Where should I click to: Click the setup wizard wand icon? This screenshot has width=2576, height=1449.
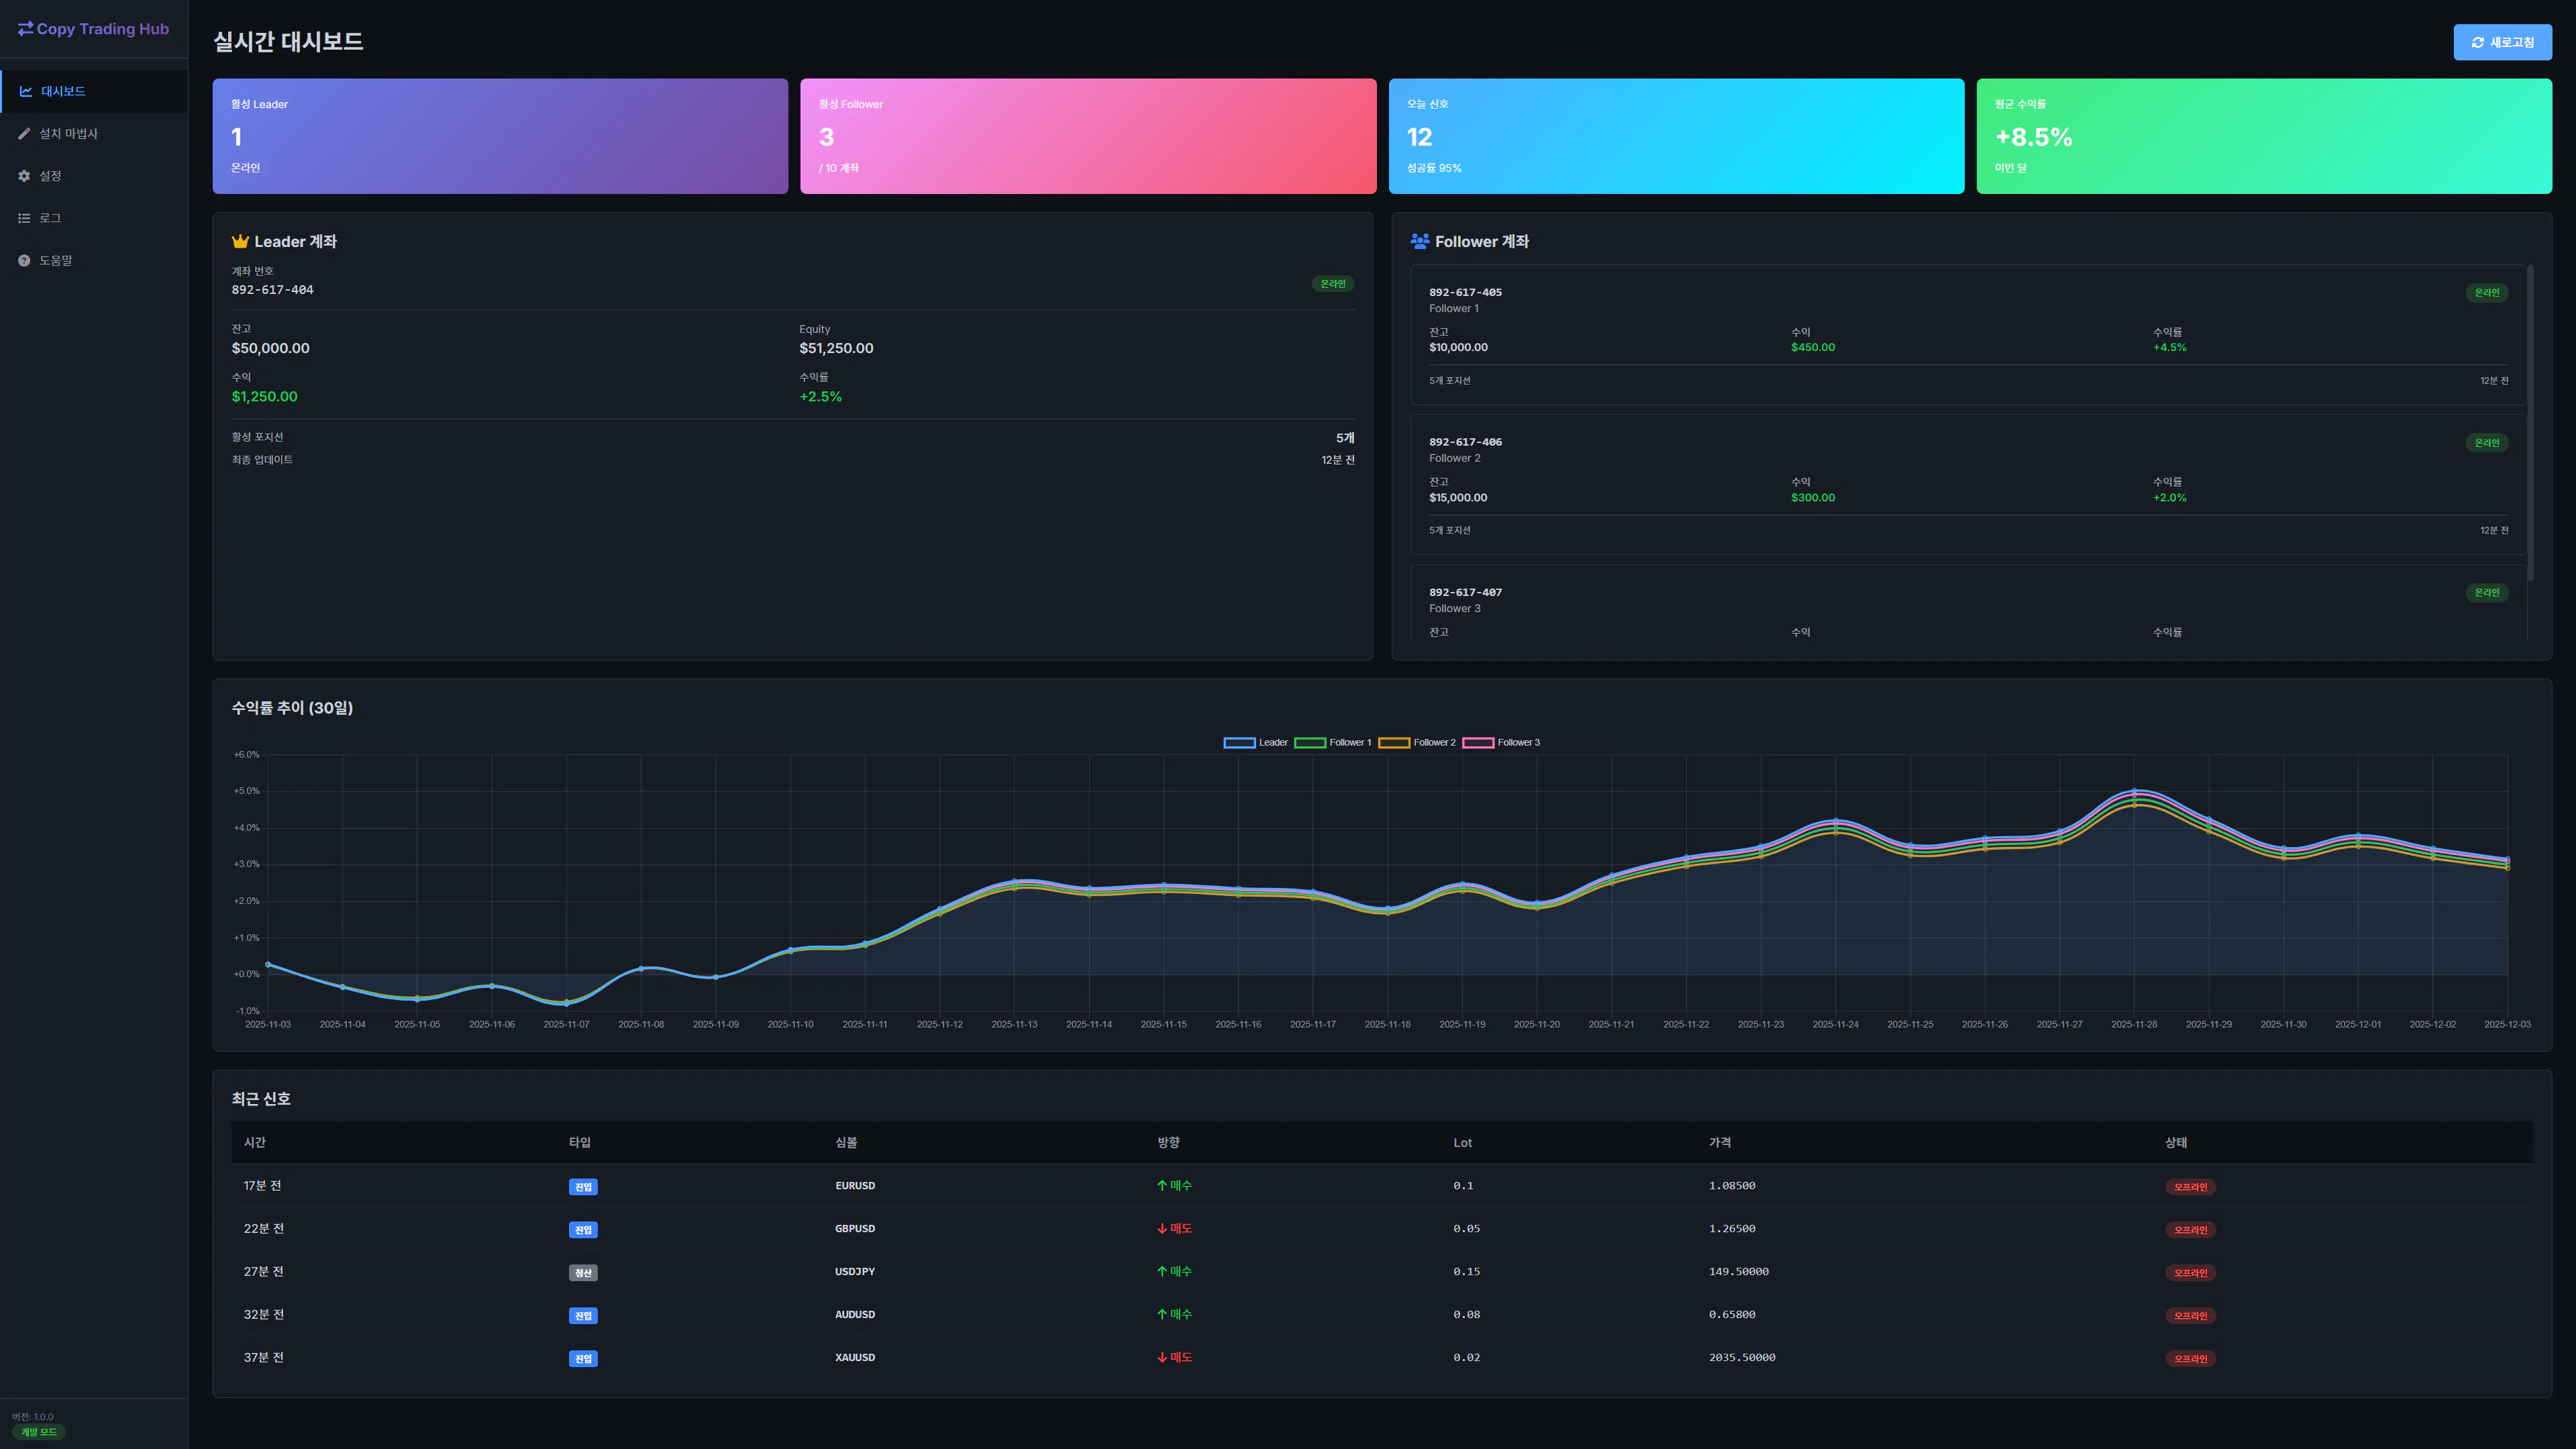(24, 134)
